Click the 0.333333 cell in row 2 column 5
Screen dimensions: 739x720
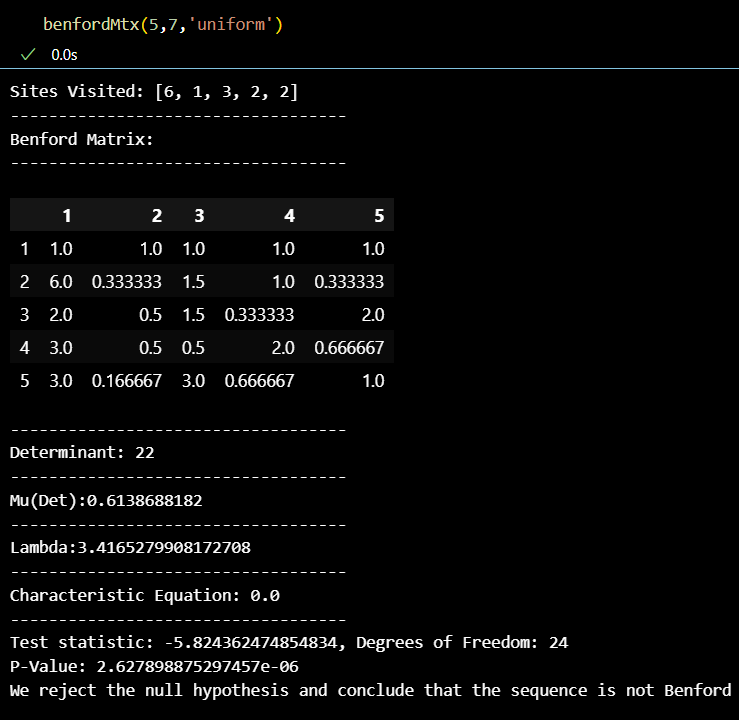point(349,282)
